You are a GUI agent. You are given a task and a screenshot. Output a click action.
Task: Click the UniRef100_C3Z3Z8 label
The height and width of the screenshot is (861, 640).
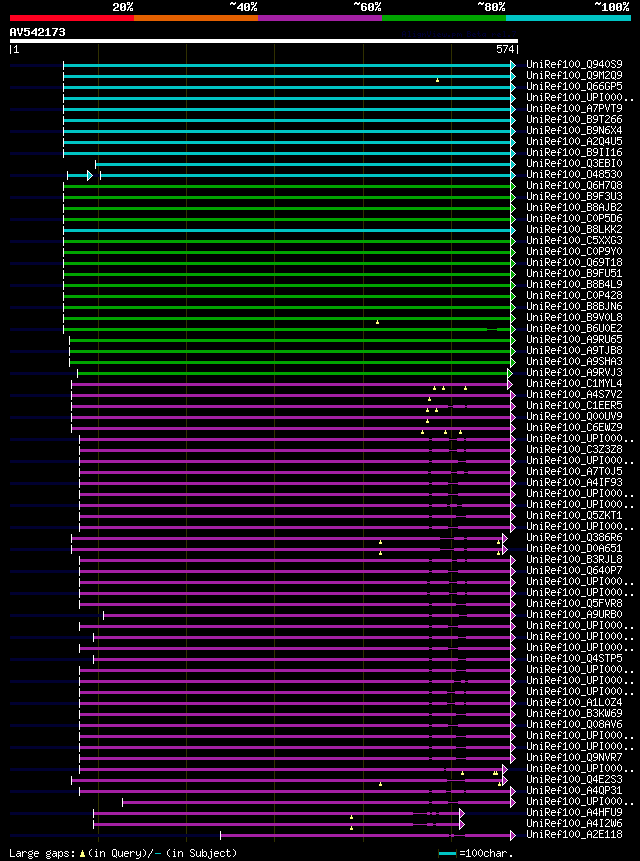[574, 449]
